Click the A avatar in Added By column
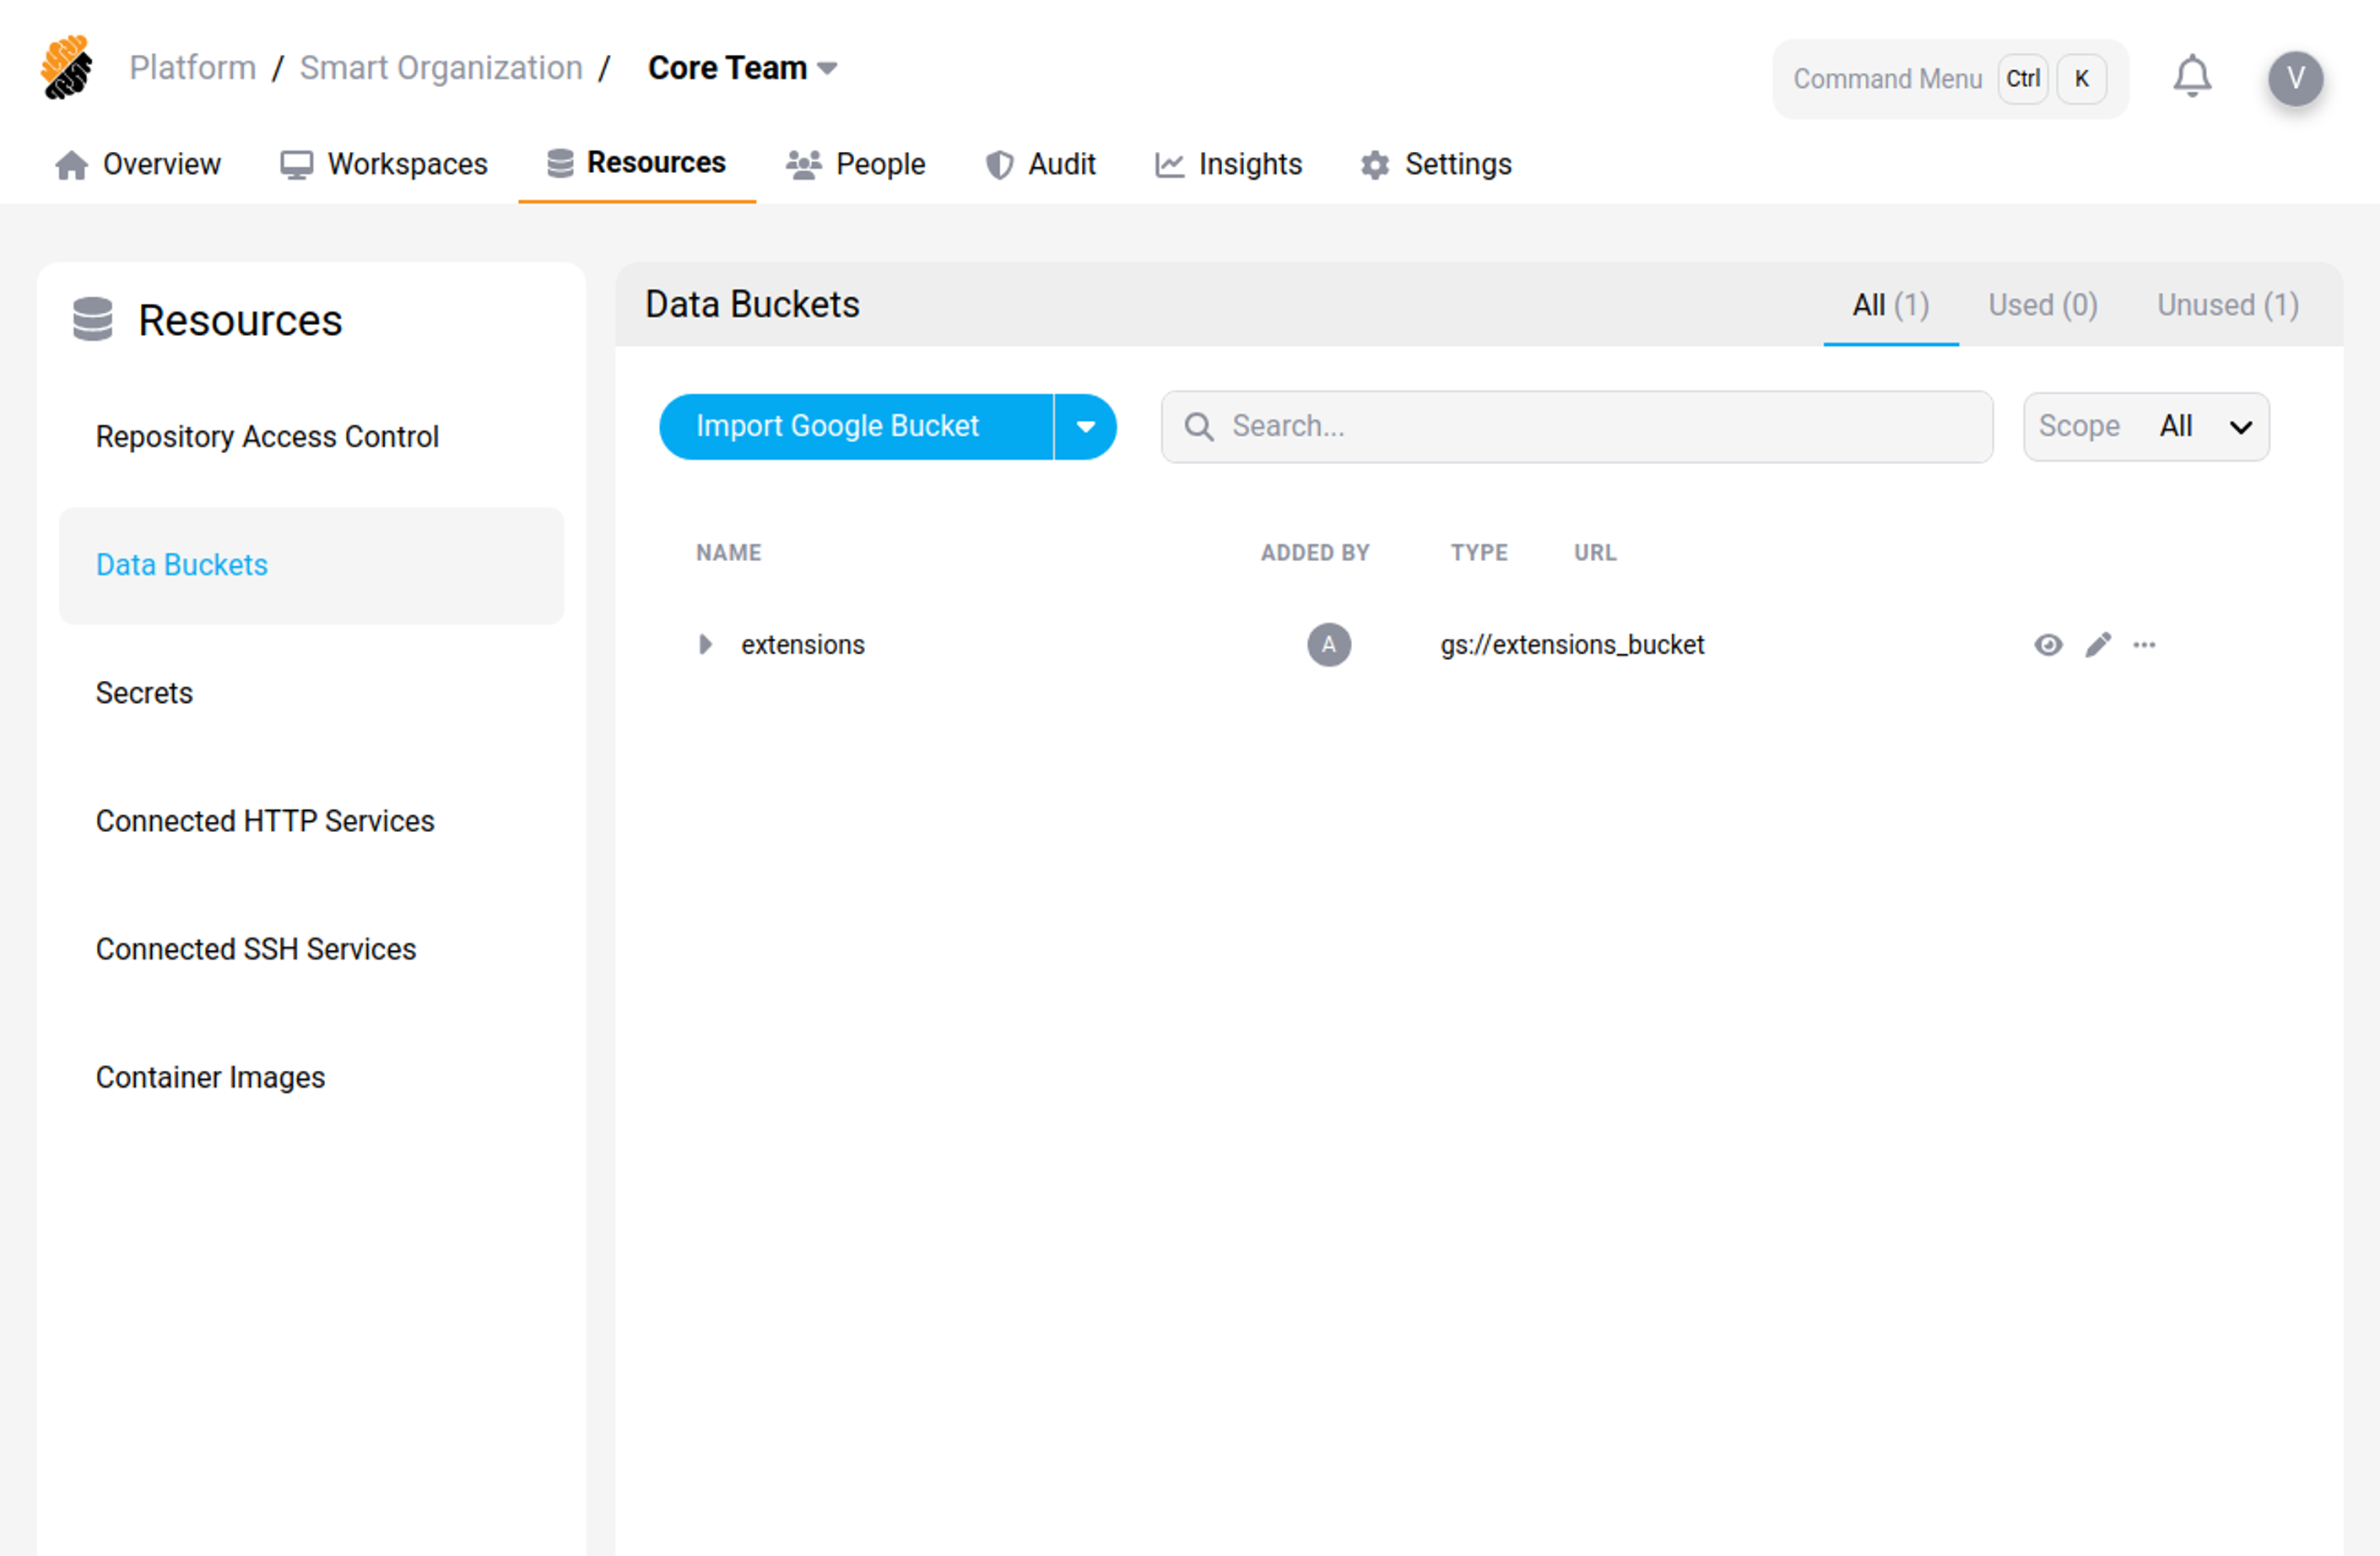 [1328, 645]
